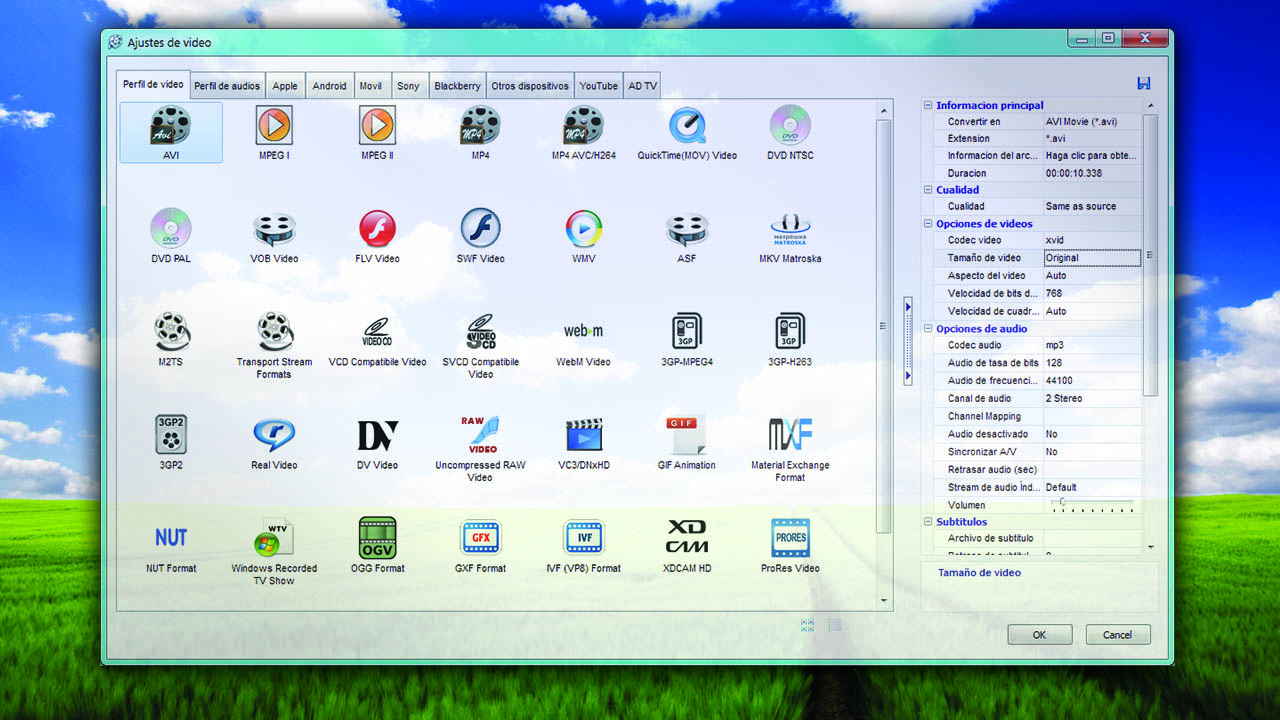The width and height of the screenshot is (1280, 720).
Task: Switch to list view layout
Action: pyautogui.click(x=835, y=625)
